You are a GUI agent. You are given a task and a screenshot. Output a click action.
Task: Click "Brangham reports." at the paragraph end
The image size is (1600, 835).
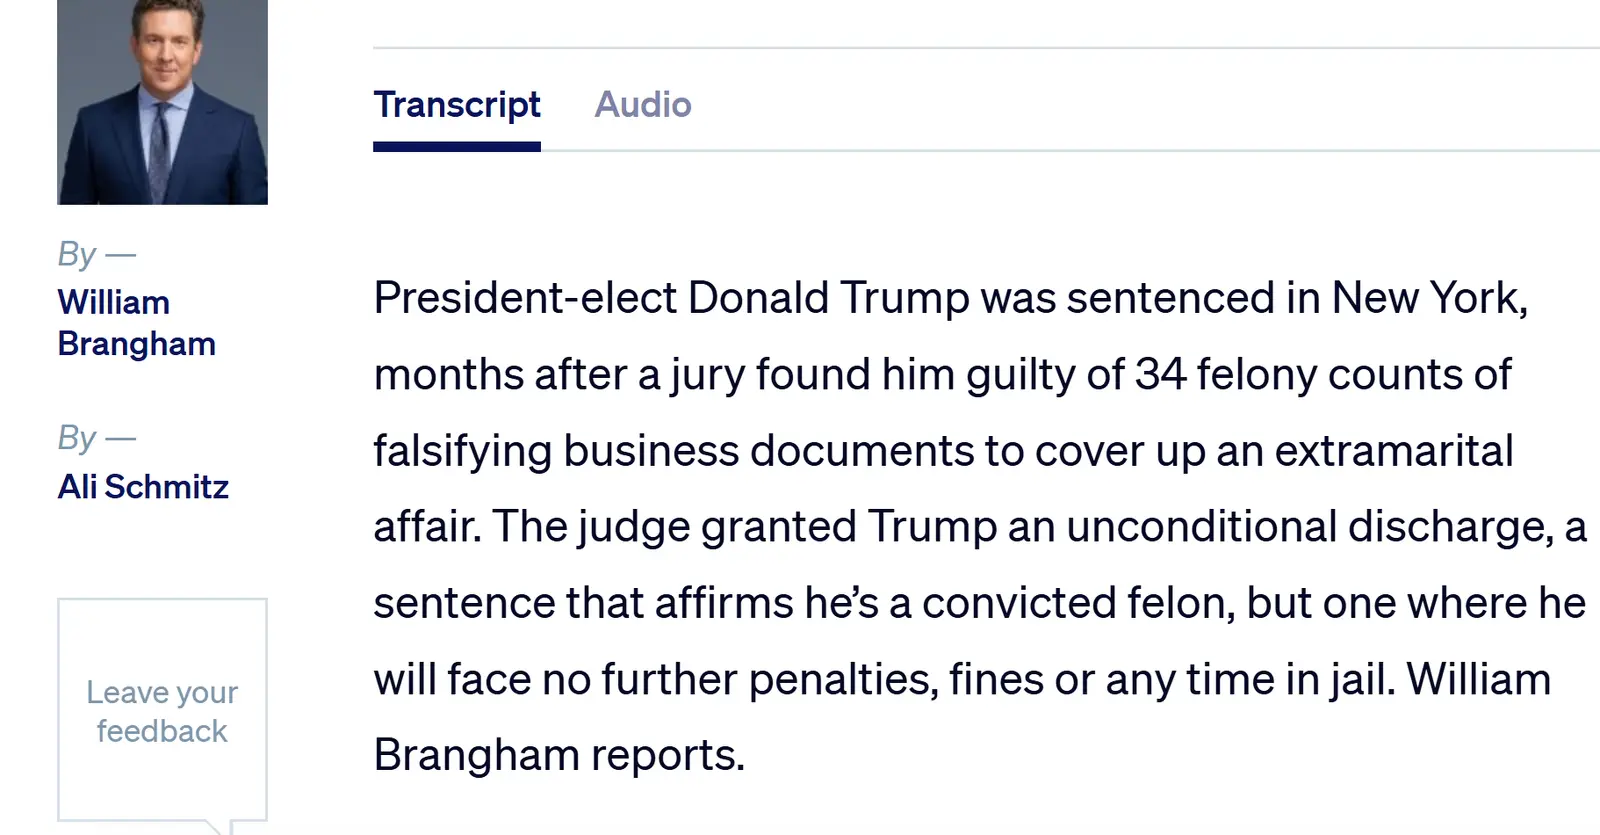pos(559,755)
